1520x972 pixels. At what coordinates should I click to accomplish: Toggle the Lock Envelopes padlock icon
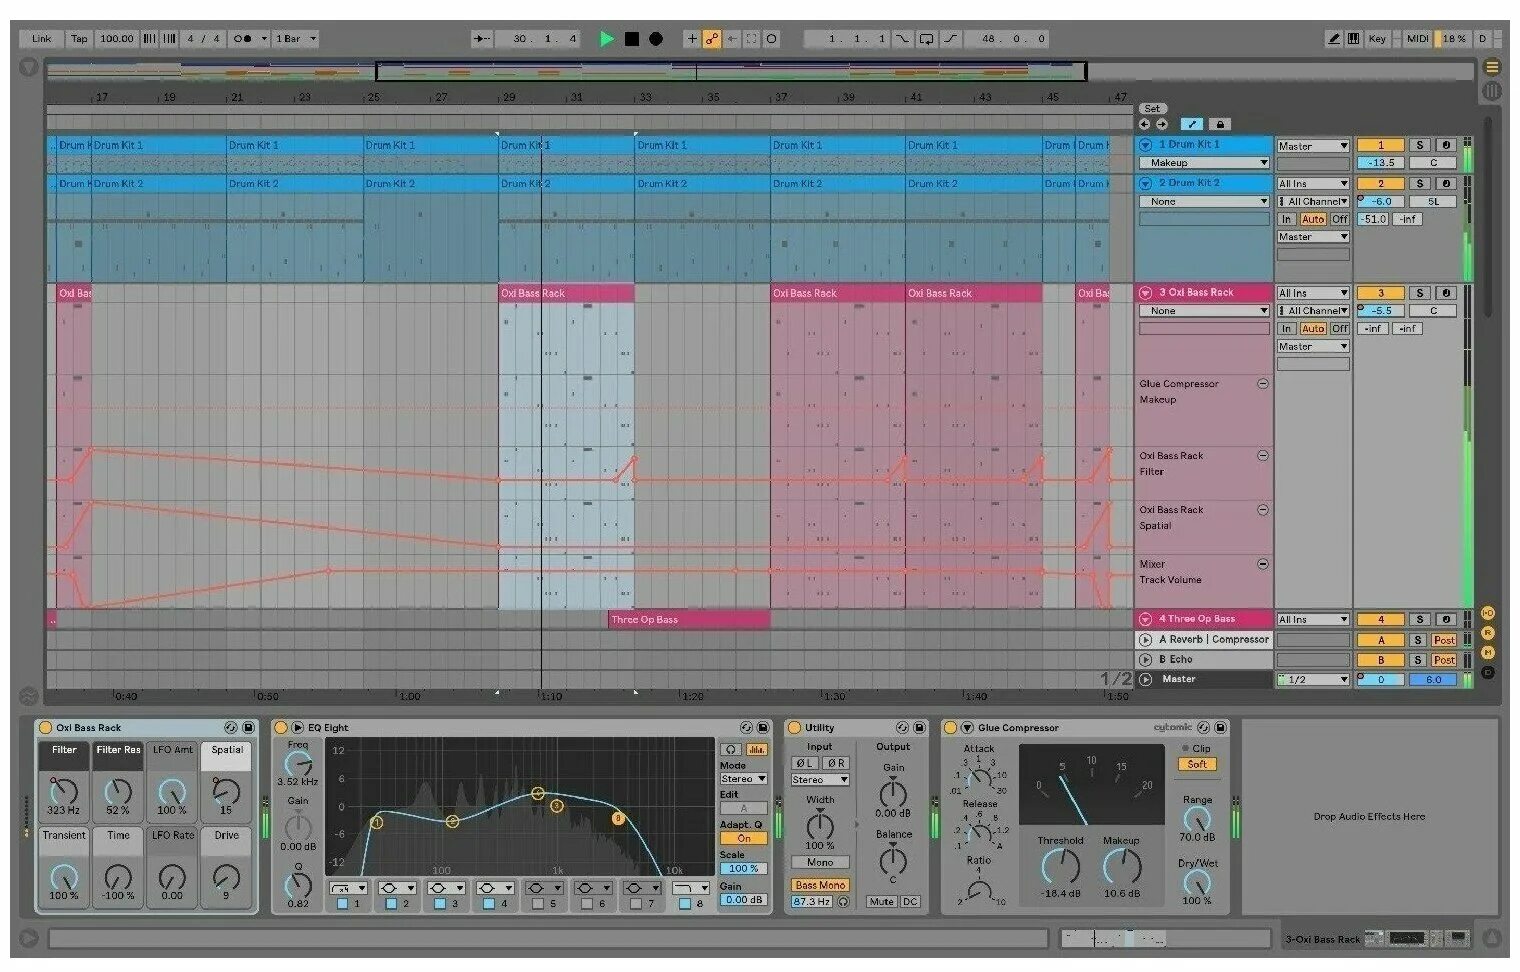coord(1219,124)
